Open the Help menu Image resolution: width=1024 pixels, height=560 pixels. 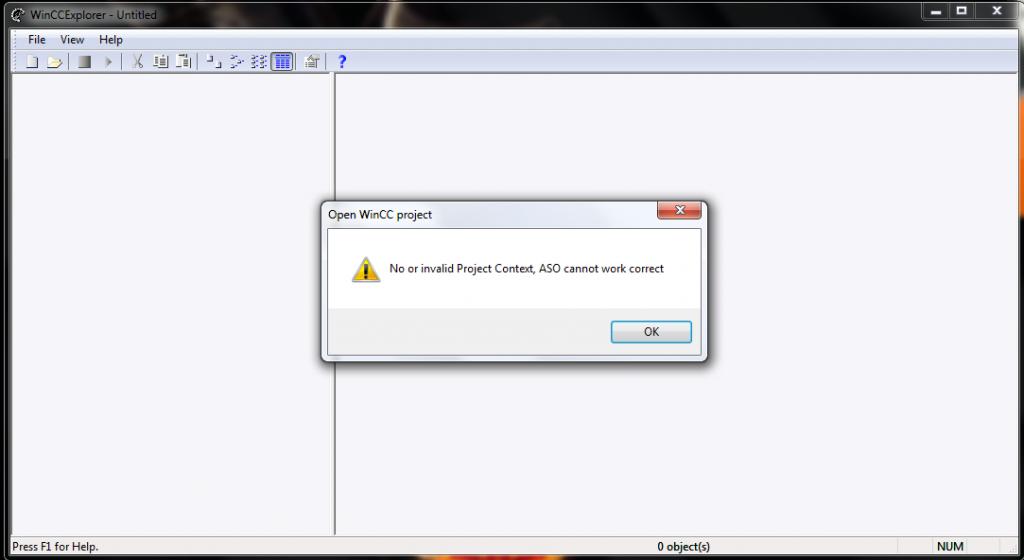tap(111, 40)
